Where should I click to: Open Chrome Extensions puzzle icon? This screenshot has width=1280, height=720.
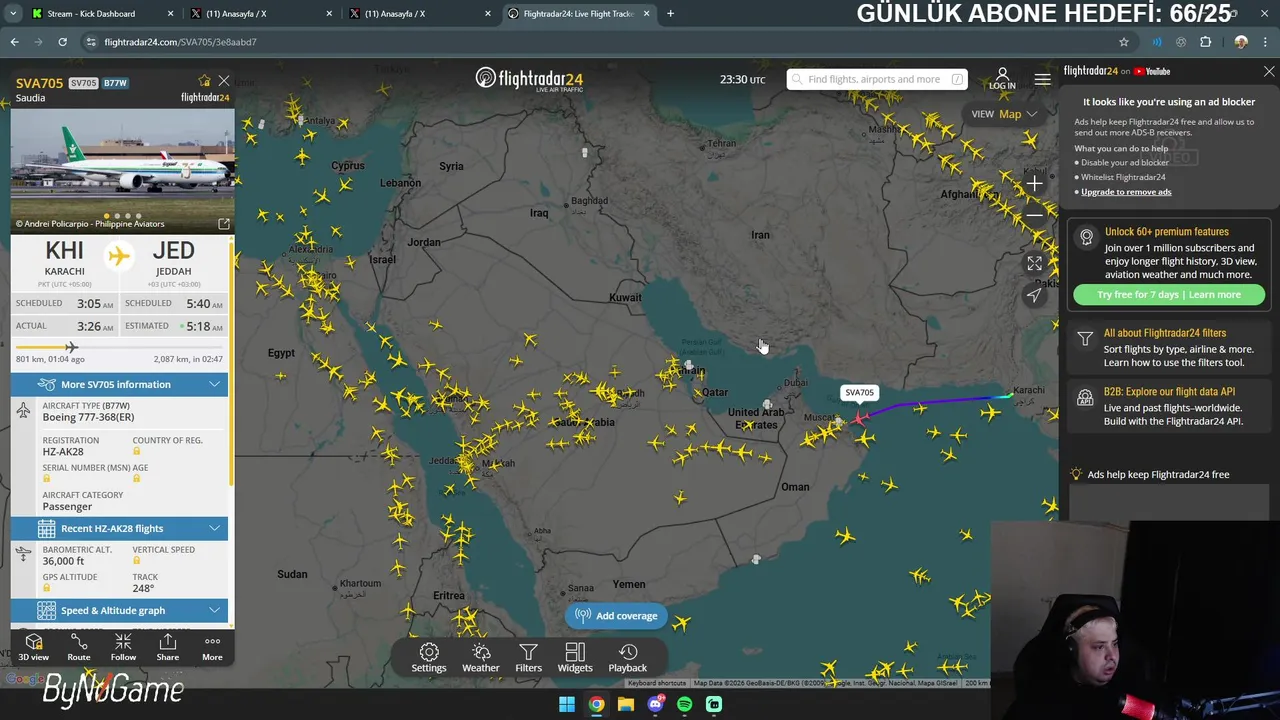point(1205,42)
